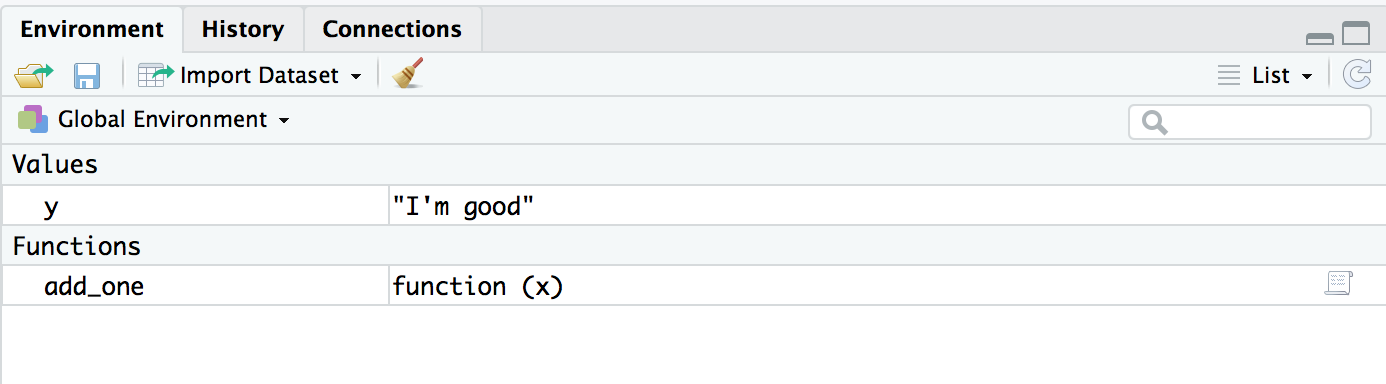The image size is (1386, 384).
Task: Maximize the Environment pane
Action: (x=1356, y=34)
